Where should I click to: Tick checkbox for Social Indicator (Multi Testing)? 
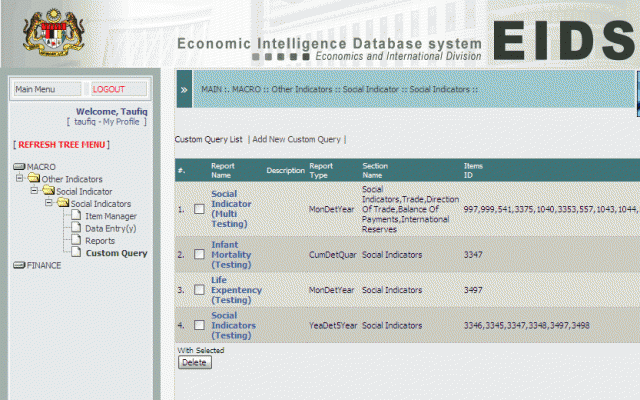coord(199,209)
